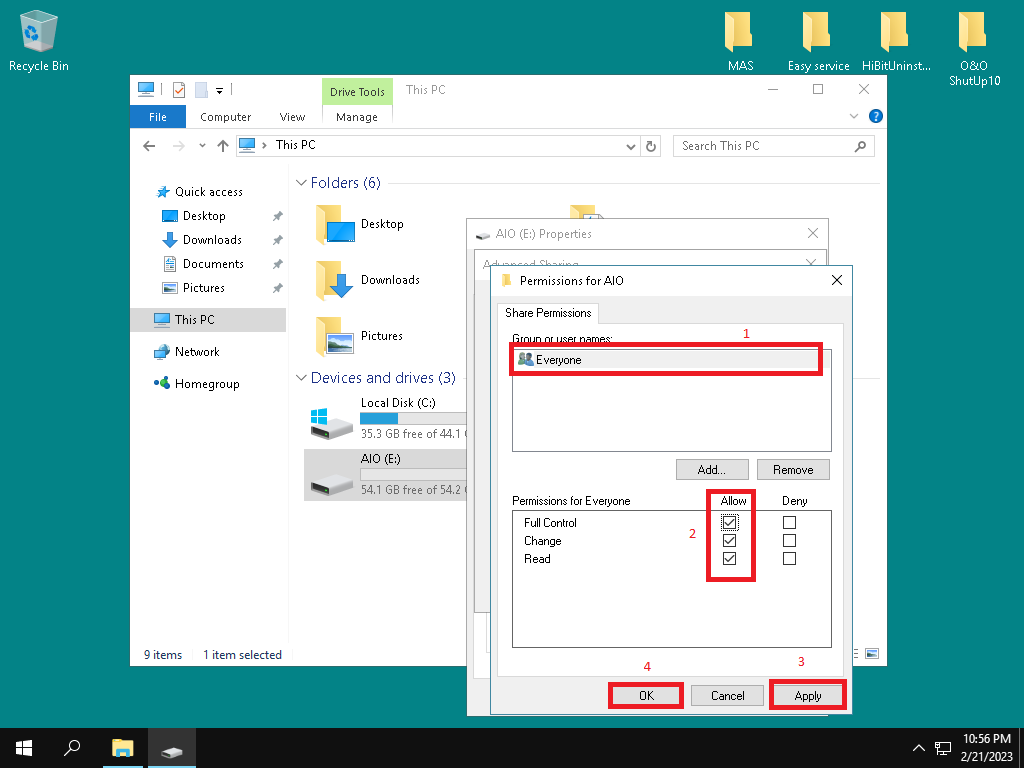Image resolution: width=1024 pixels, height=768 pixels.
Task: Collapse the Folders (6) section
Action: click(x=301, y=184)
